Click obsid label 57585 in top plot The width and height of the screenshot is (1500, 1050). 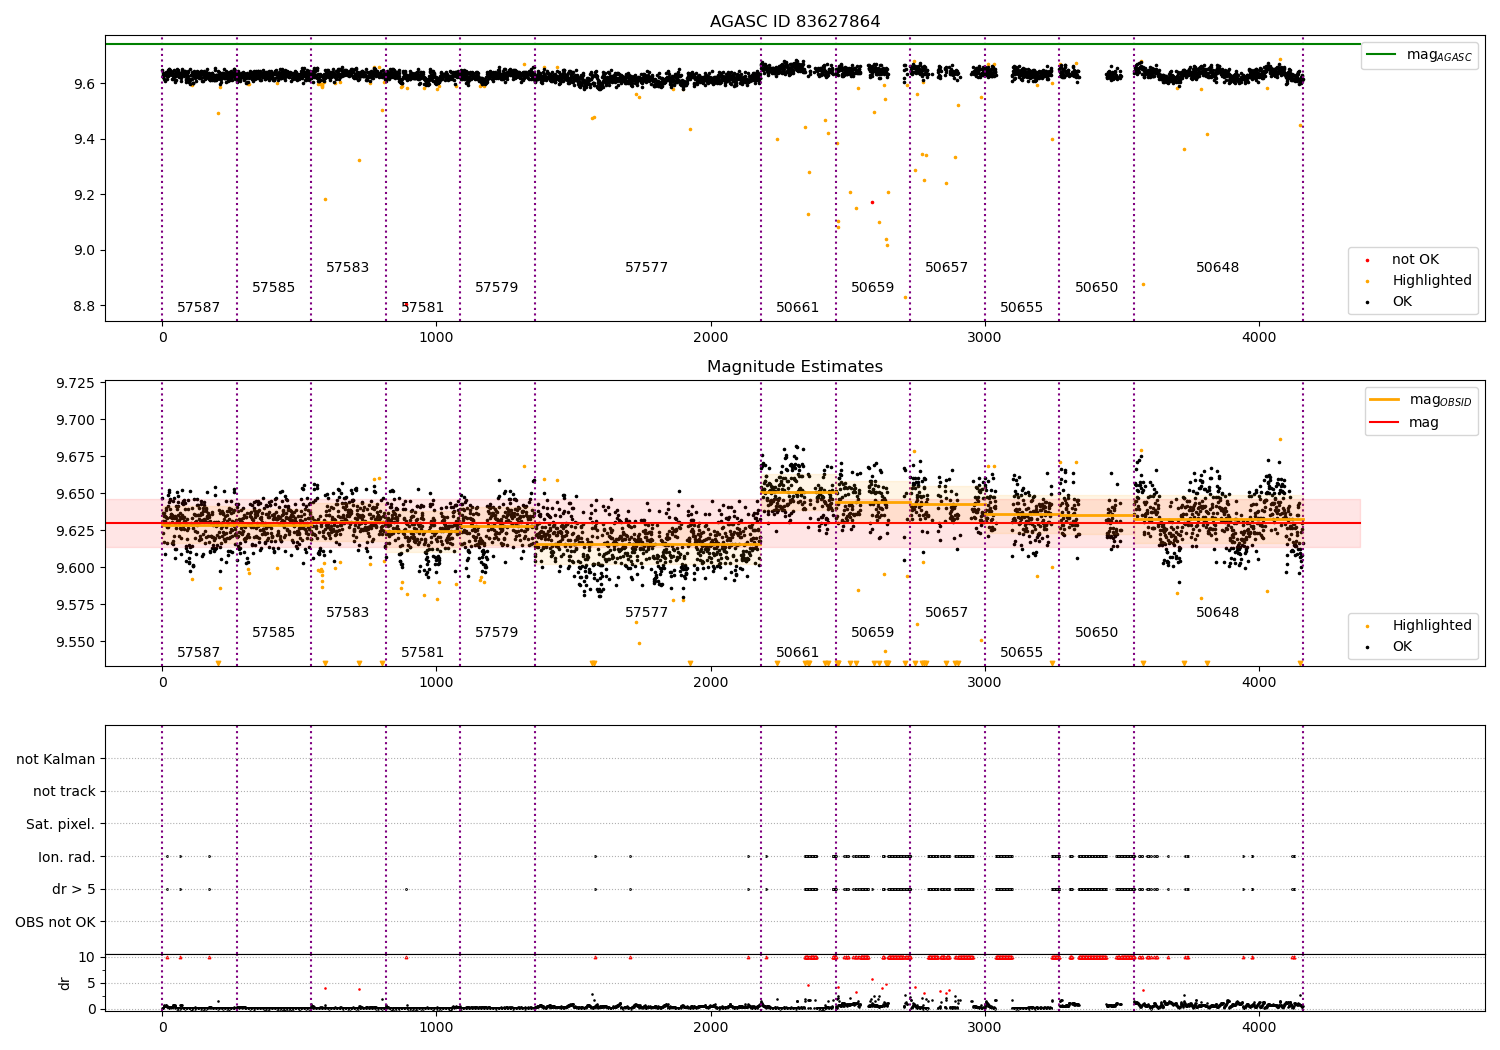273,288
